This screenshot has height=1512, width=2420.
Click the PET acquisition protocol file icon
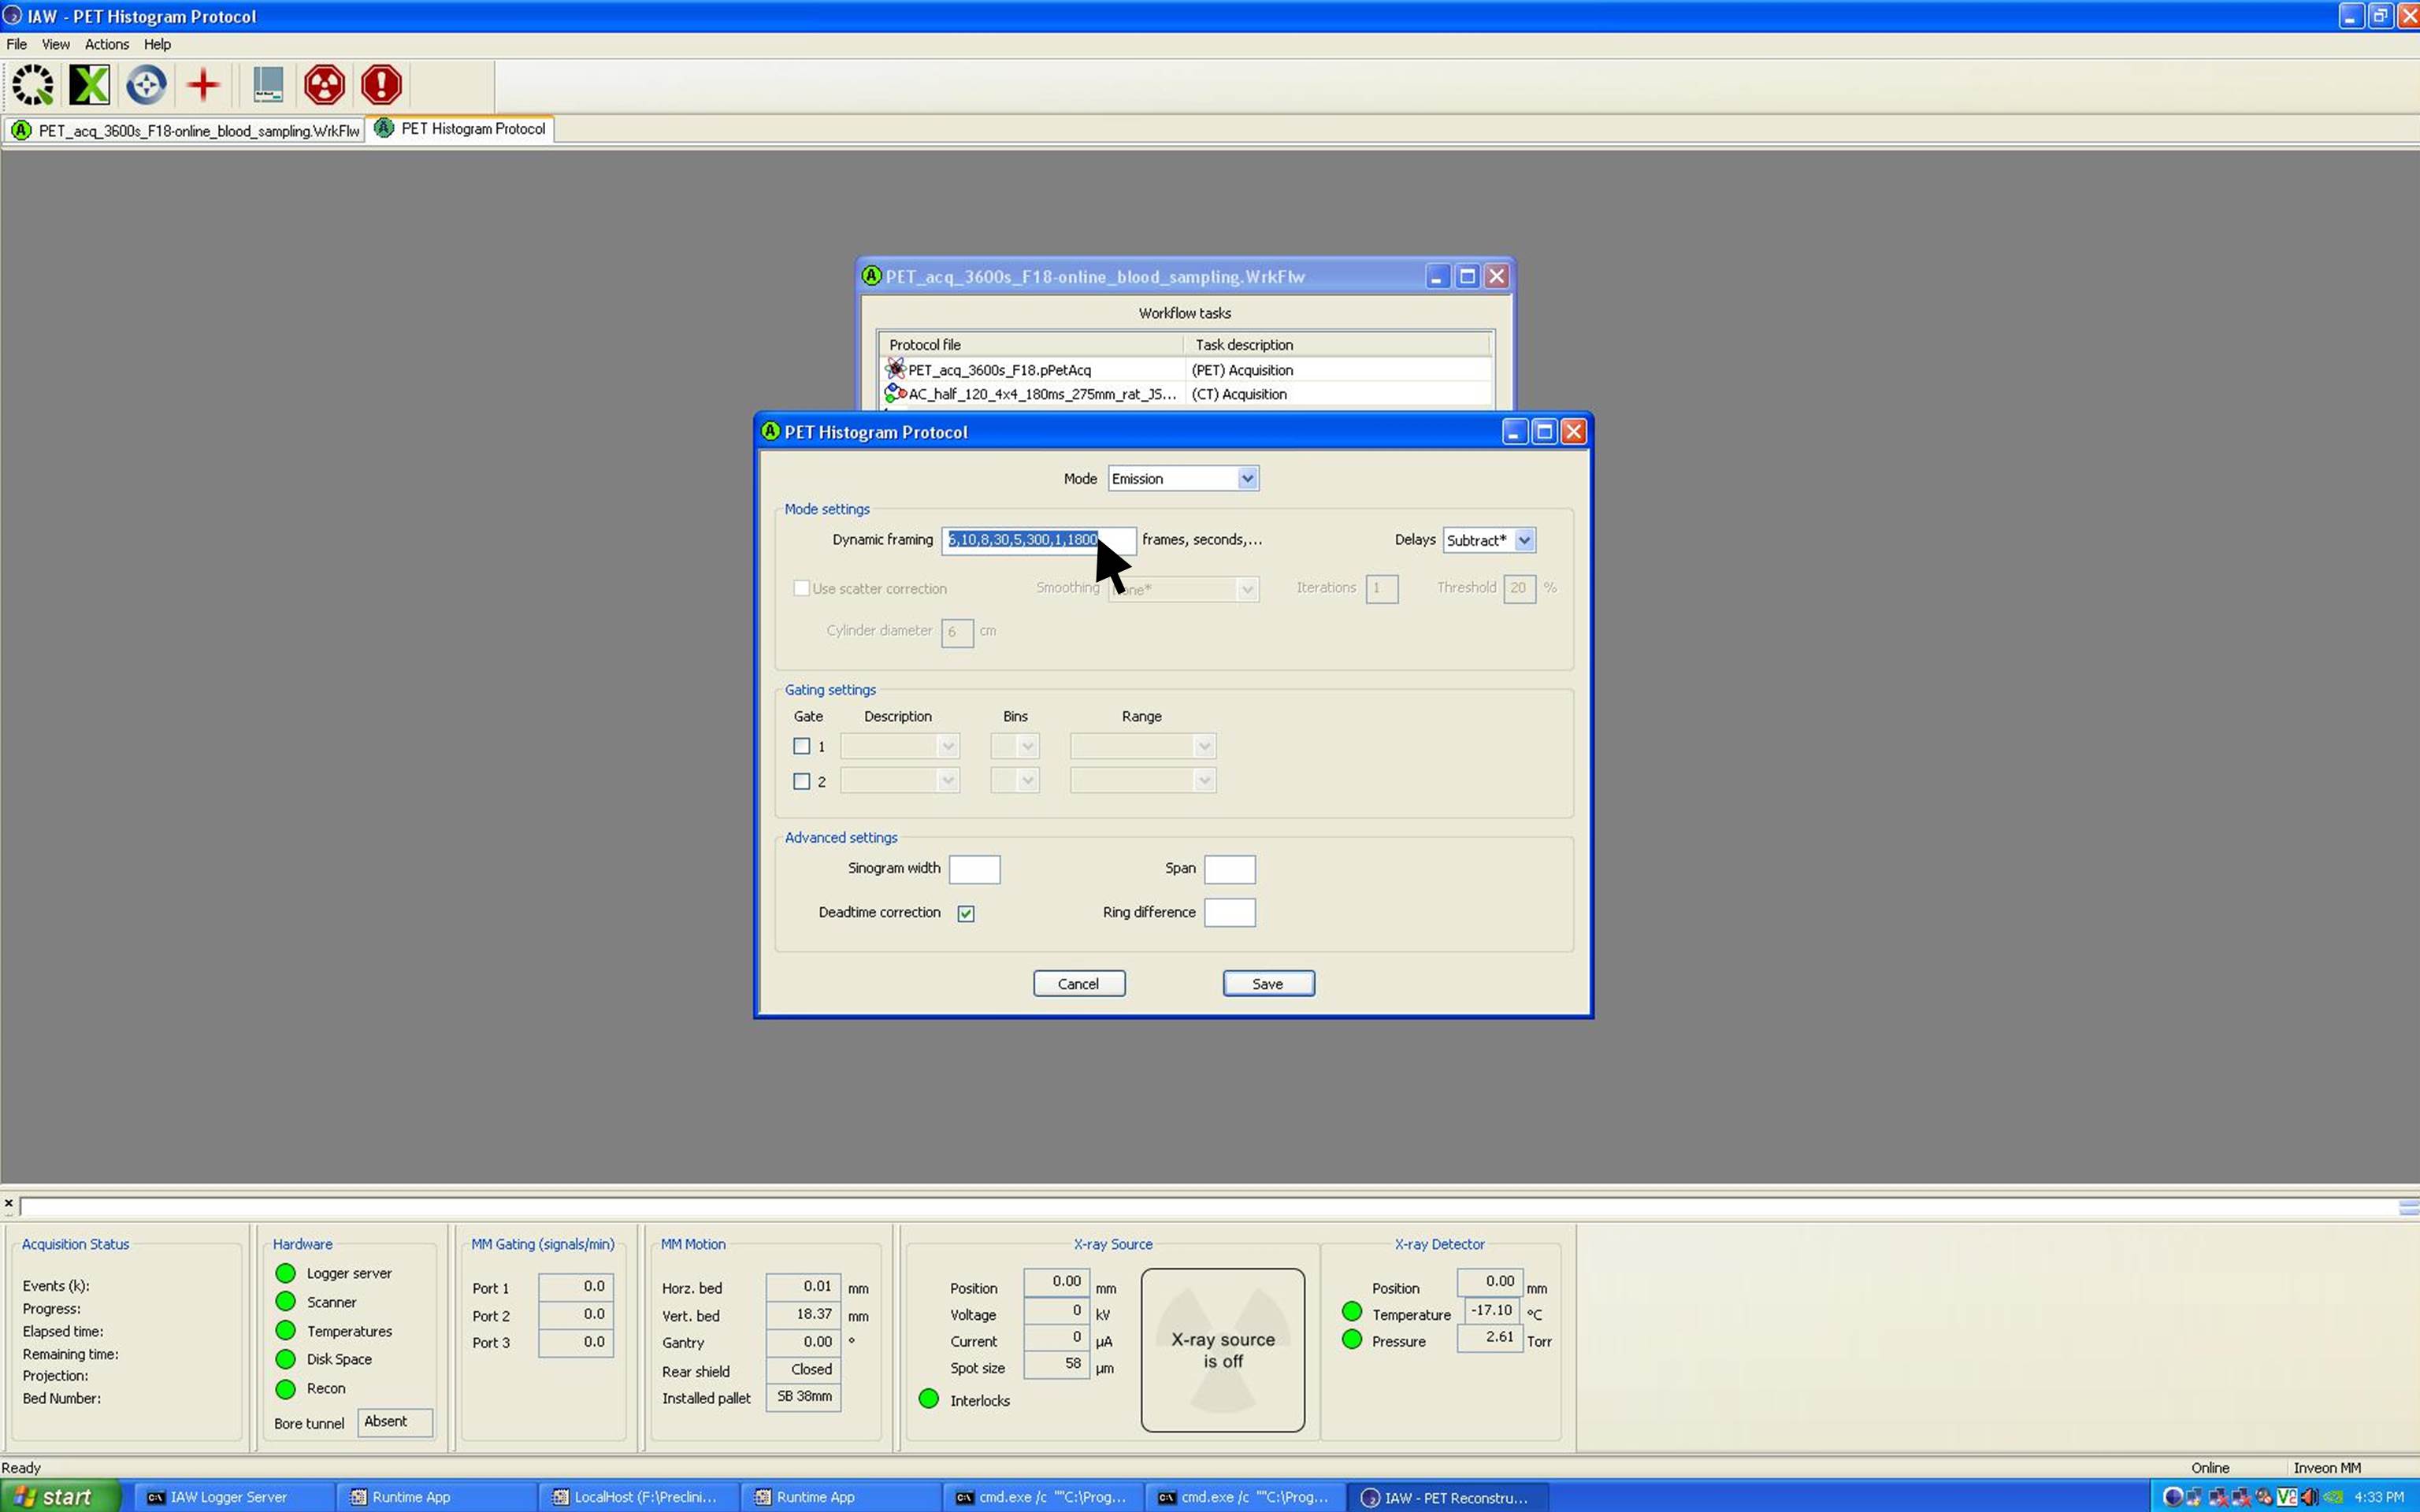[x=895, y=369]
